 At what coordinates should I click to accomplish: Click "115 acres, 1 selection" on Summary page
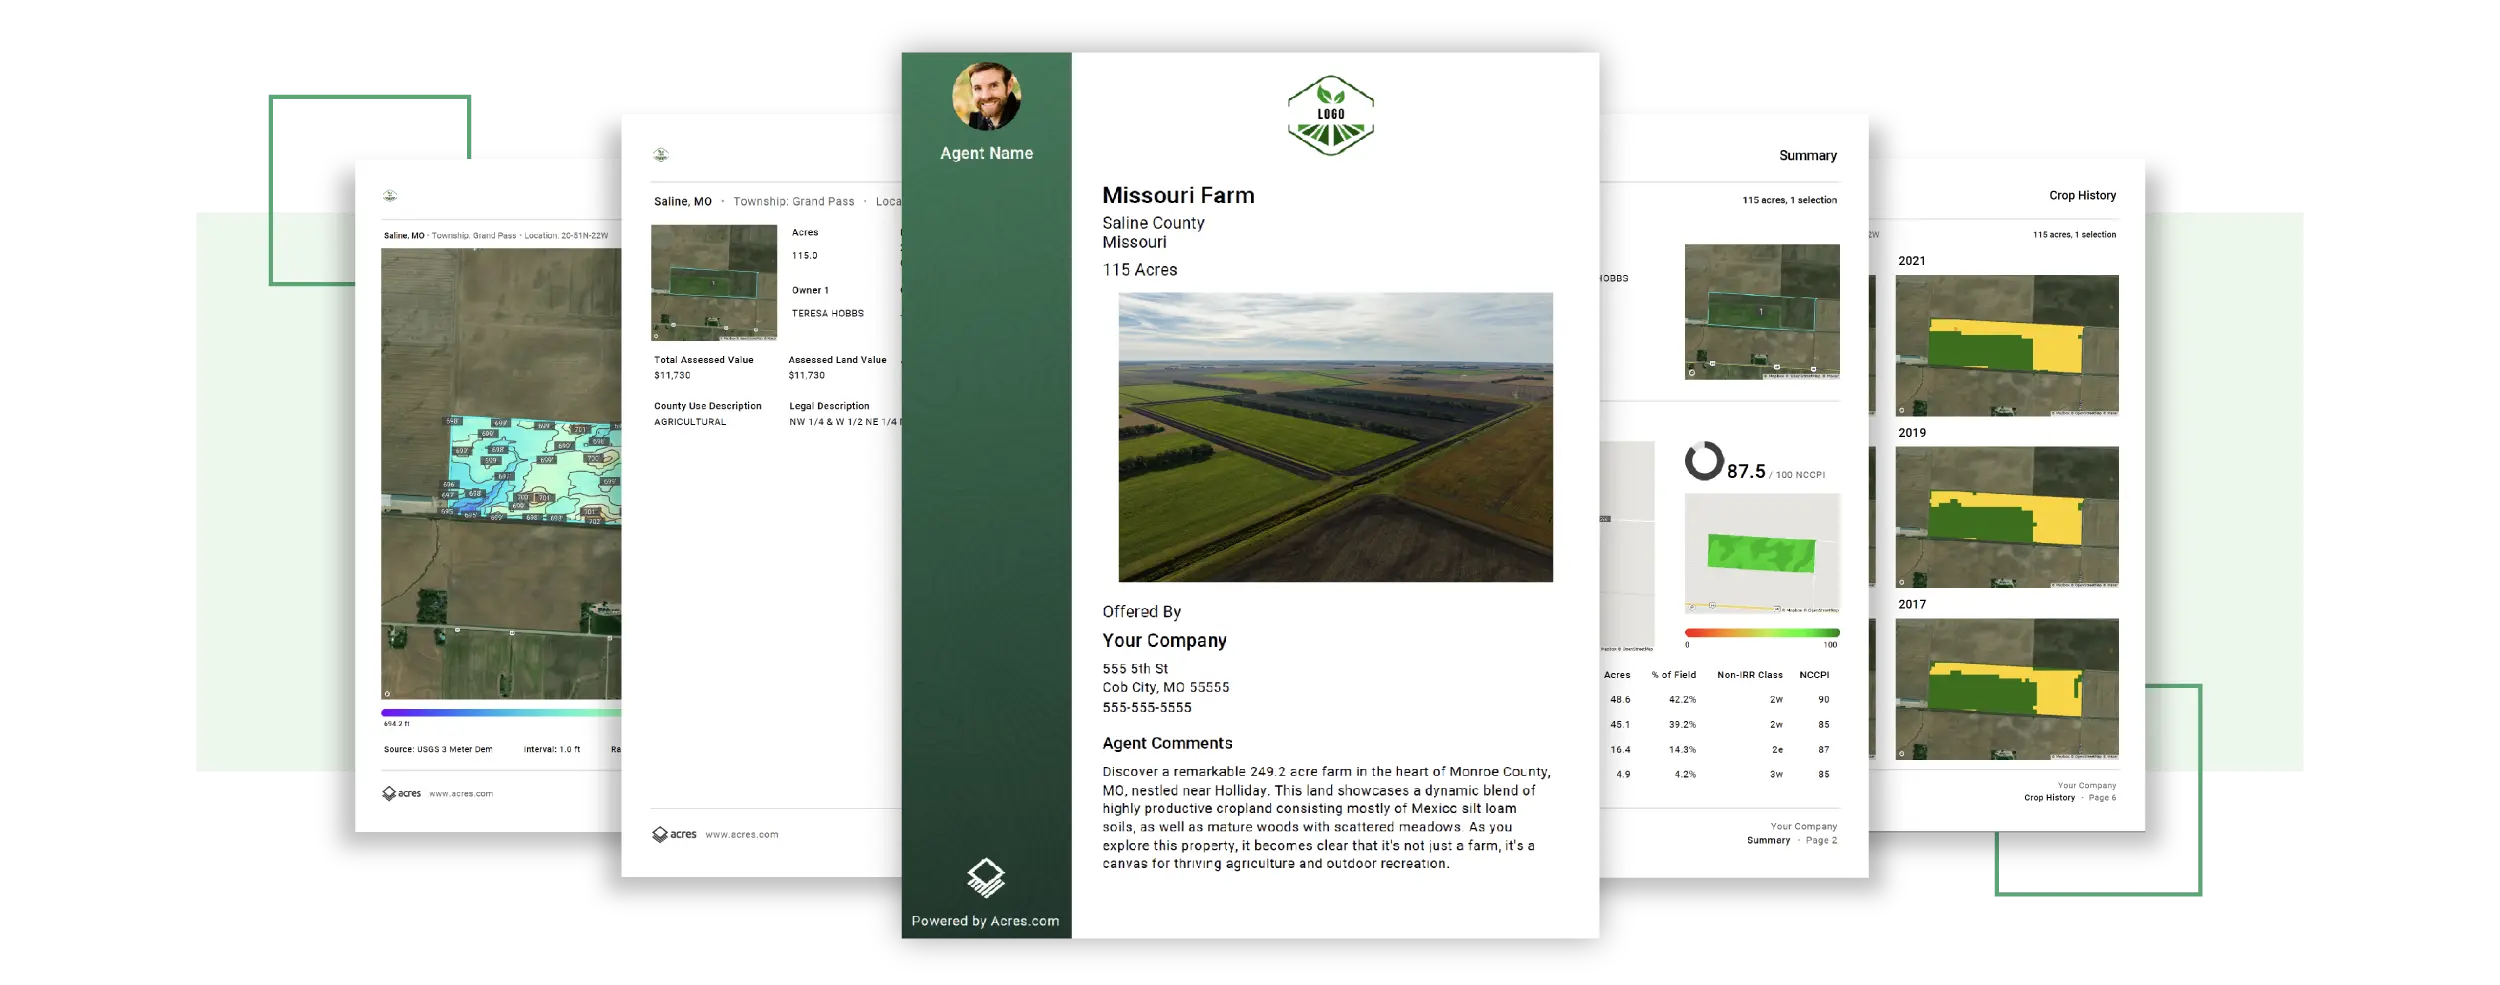coord(1789,200)
